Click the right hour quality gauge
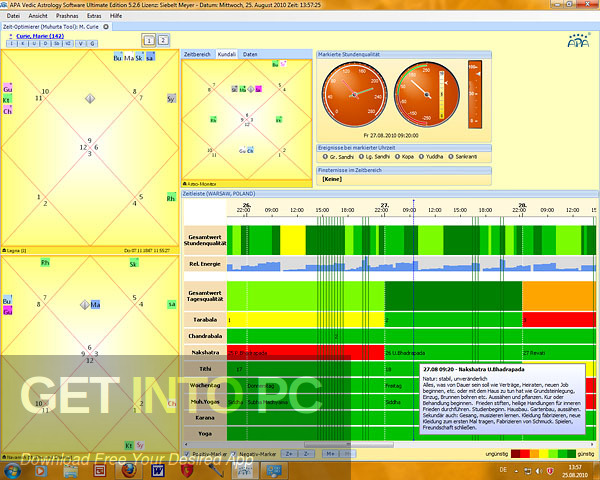This screenshot has width=600, height=480. pyautogui.click(x=427, y=94)
